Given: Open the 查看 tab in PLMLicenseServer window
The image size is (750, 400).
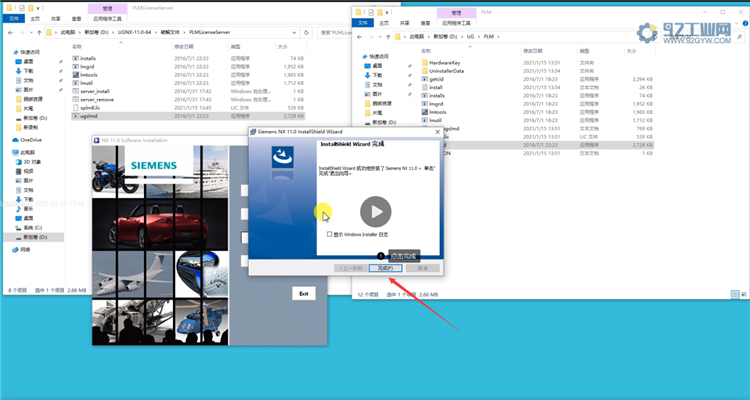Looking at the screenshot, I should coord(77,19).
